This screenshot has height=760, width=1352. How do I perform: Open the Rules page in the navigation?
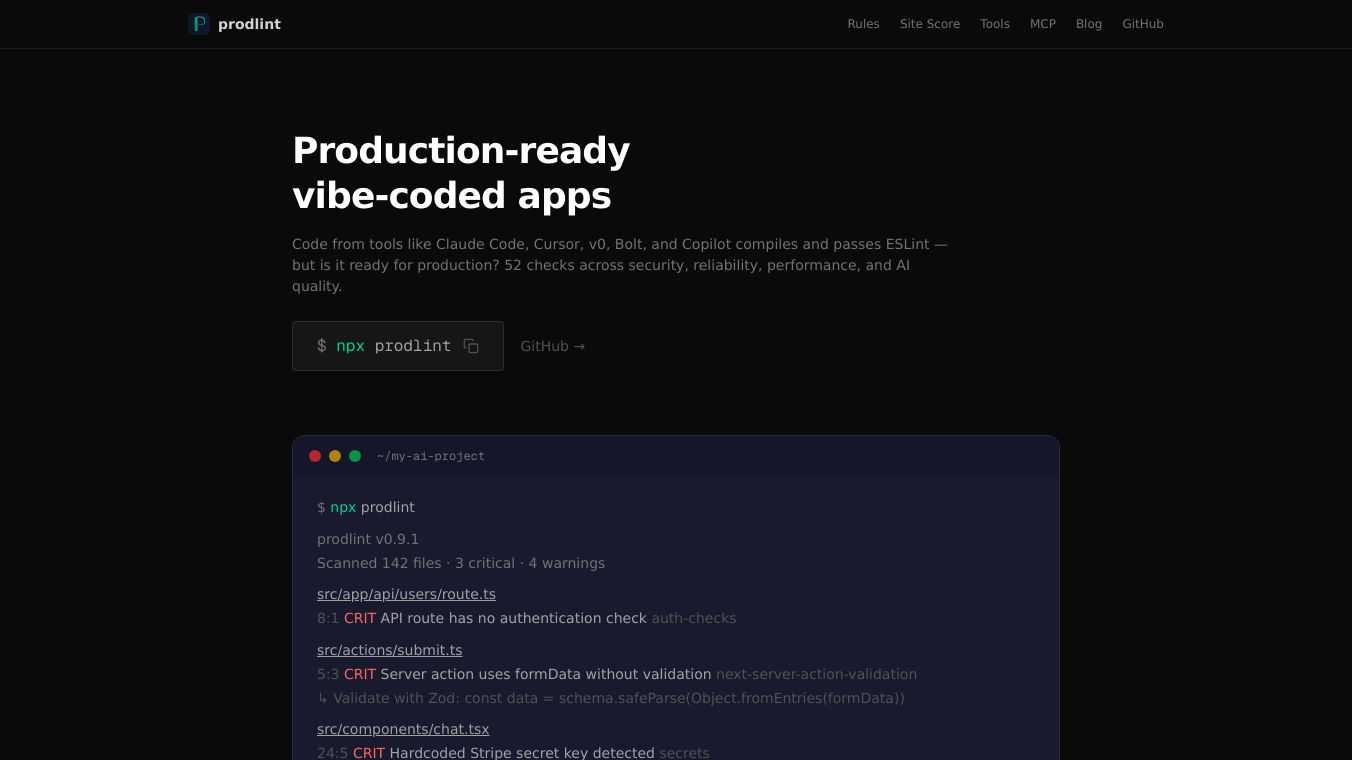click(x=863, y=24)
